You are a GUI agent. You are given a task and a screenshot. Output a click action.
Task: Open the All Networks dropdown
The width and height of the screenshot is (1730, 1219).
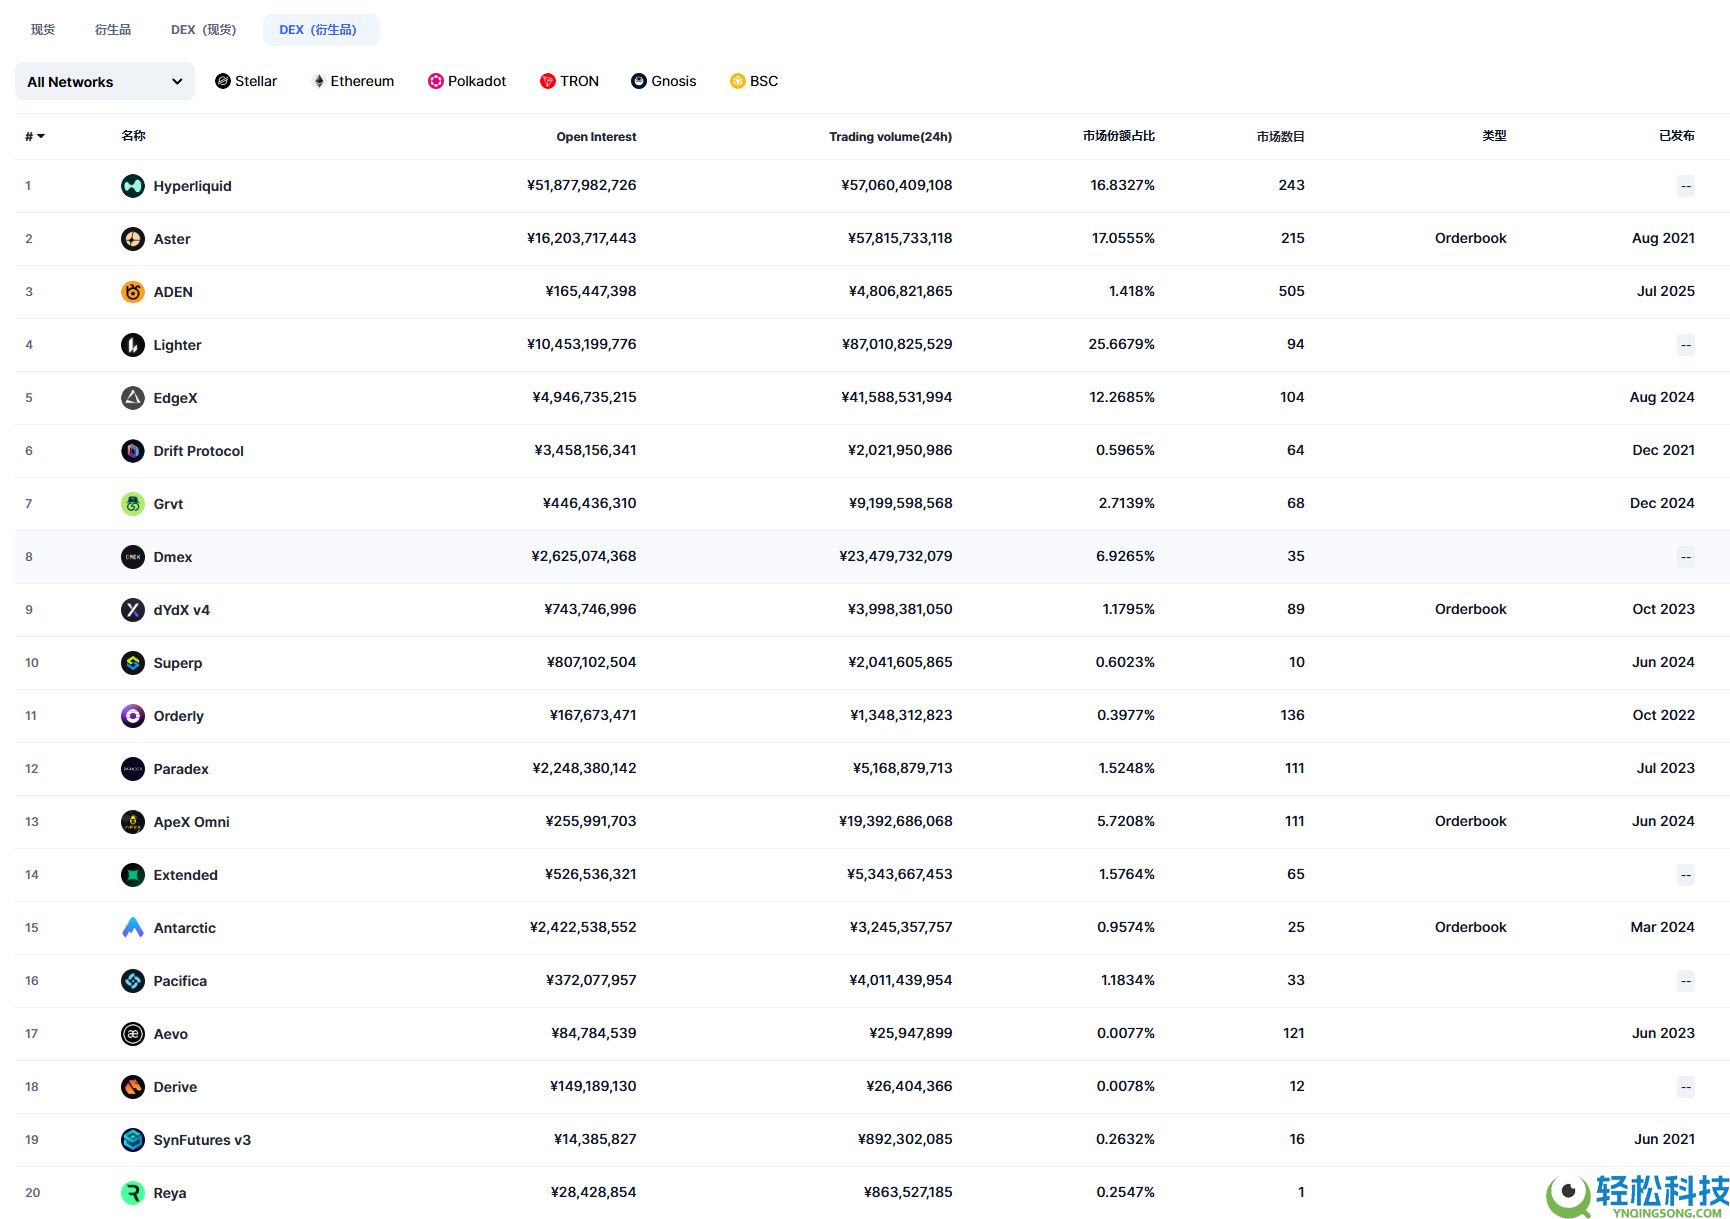[x=104, y=82]
